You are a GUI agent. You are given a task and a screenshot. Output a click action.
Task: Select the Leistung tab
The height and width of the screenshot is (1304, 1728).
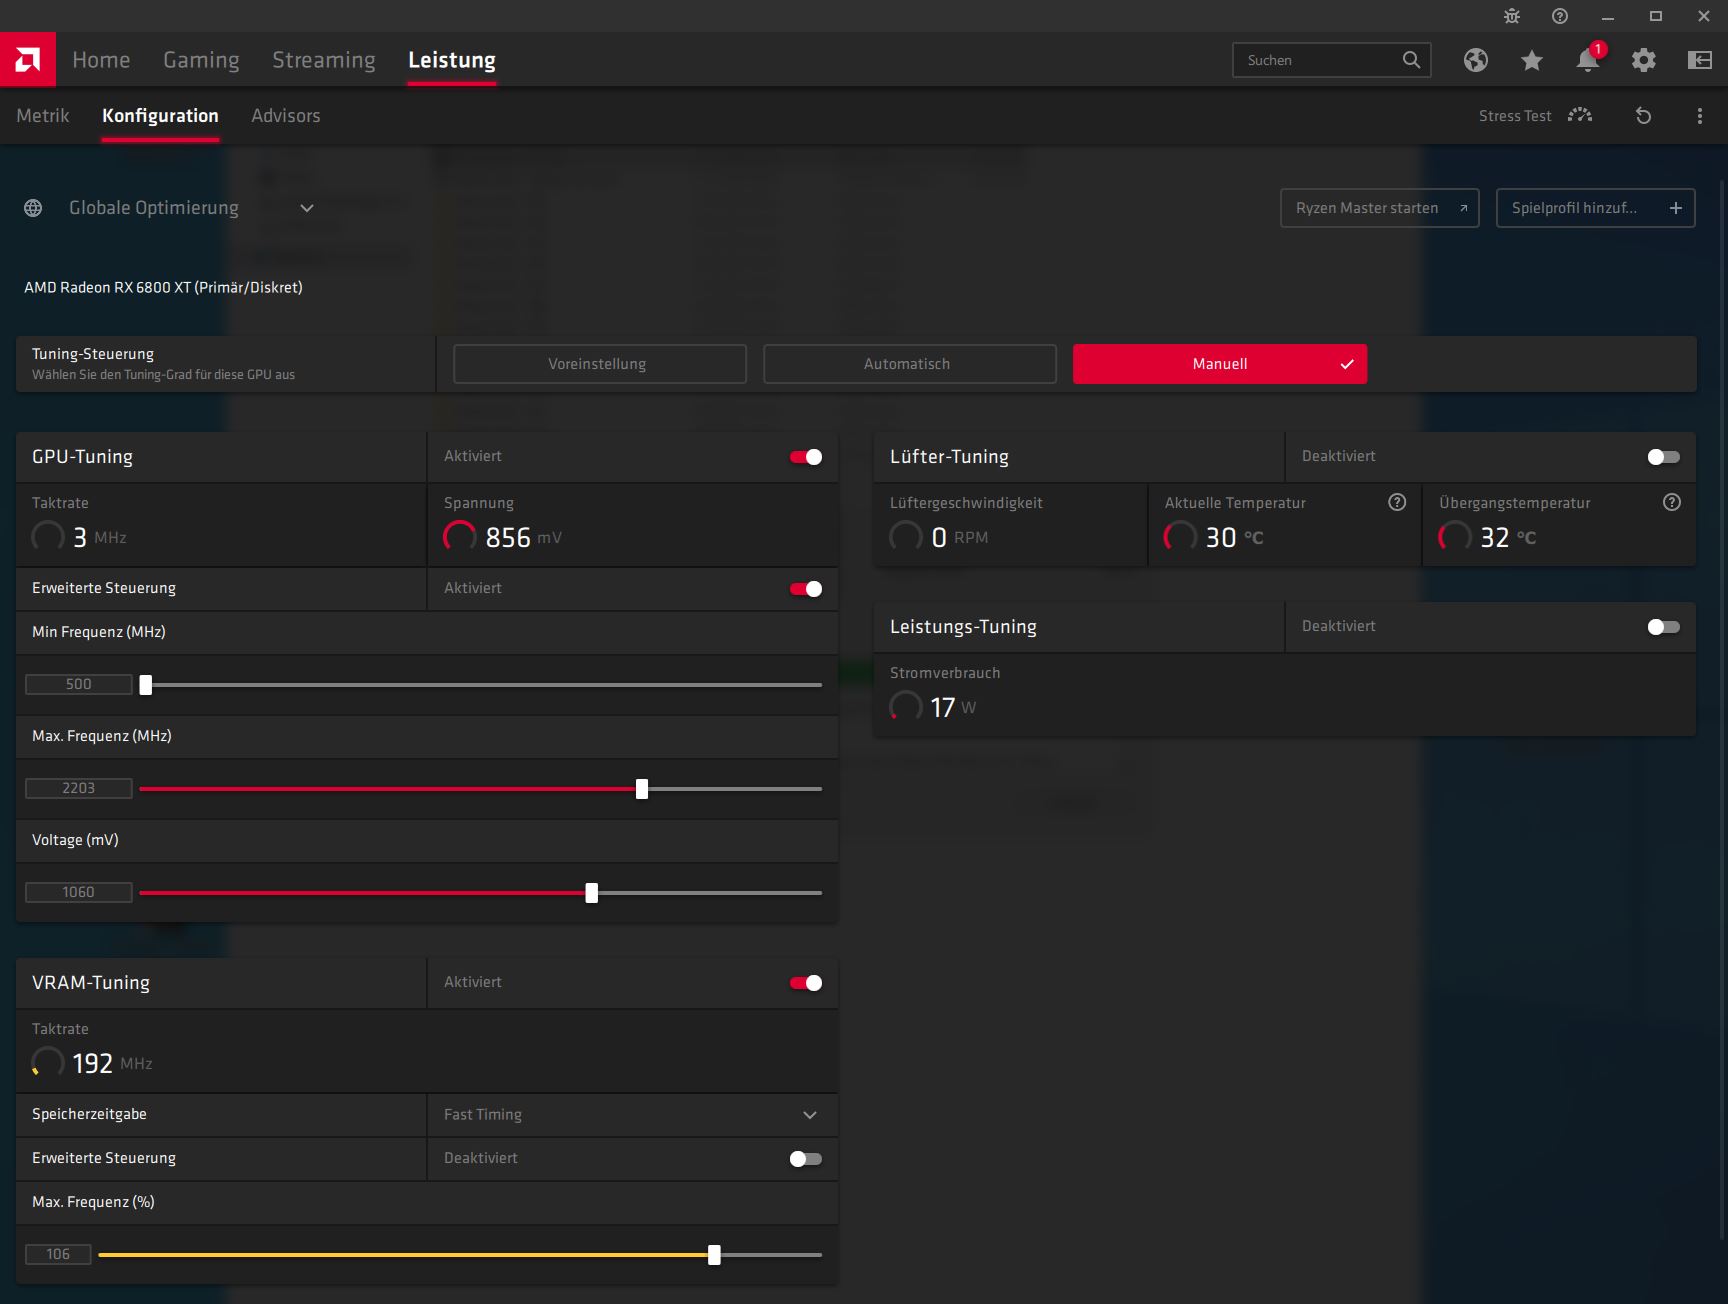(452, 60)
